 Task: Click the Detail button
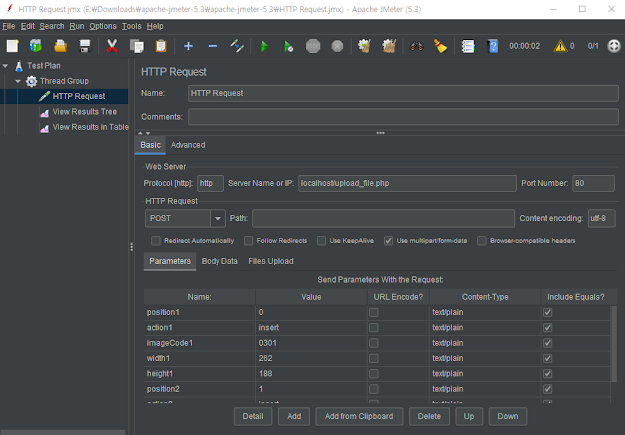[x=253, y=416]
